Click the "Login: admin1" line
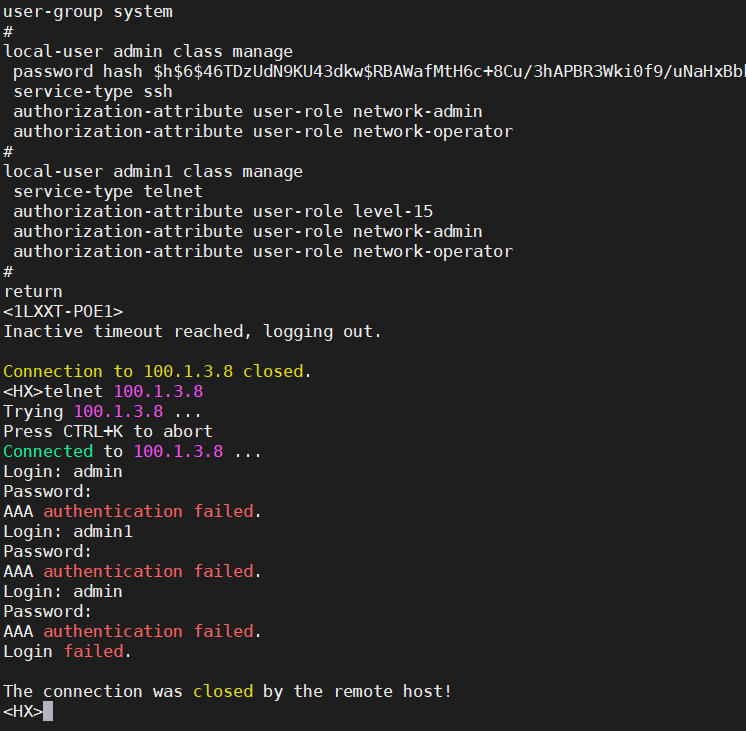Viewport: 746px width, 731px height. click(x=68, y=531)
